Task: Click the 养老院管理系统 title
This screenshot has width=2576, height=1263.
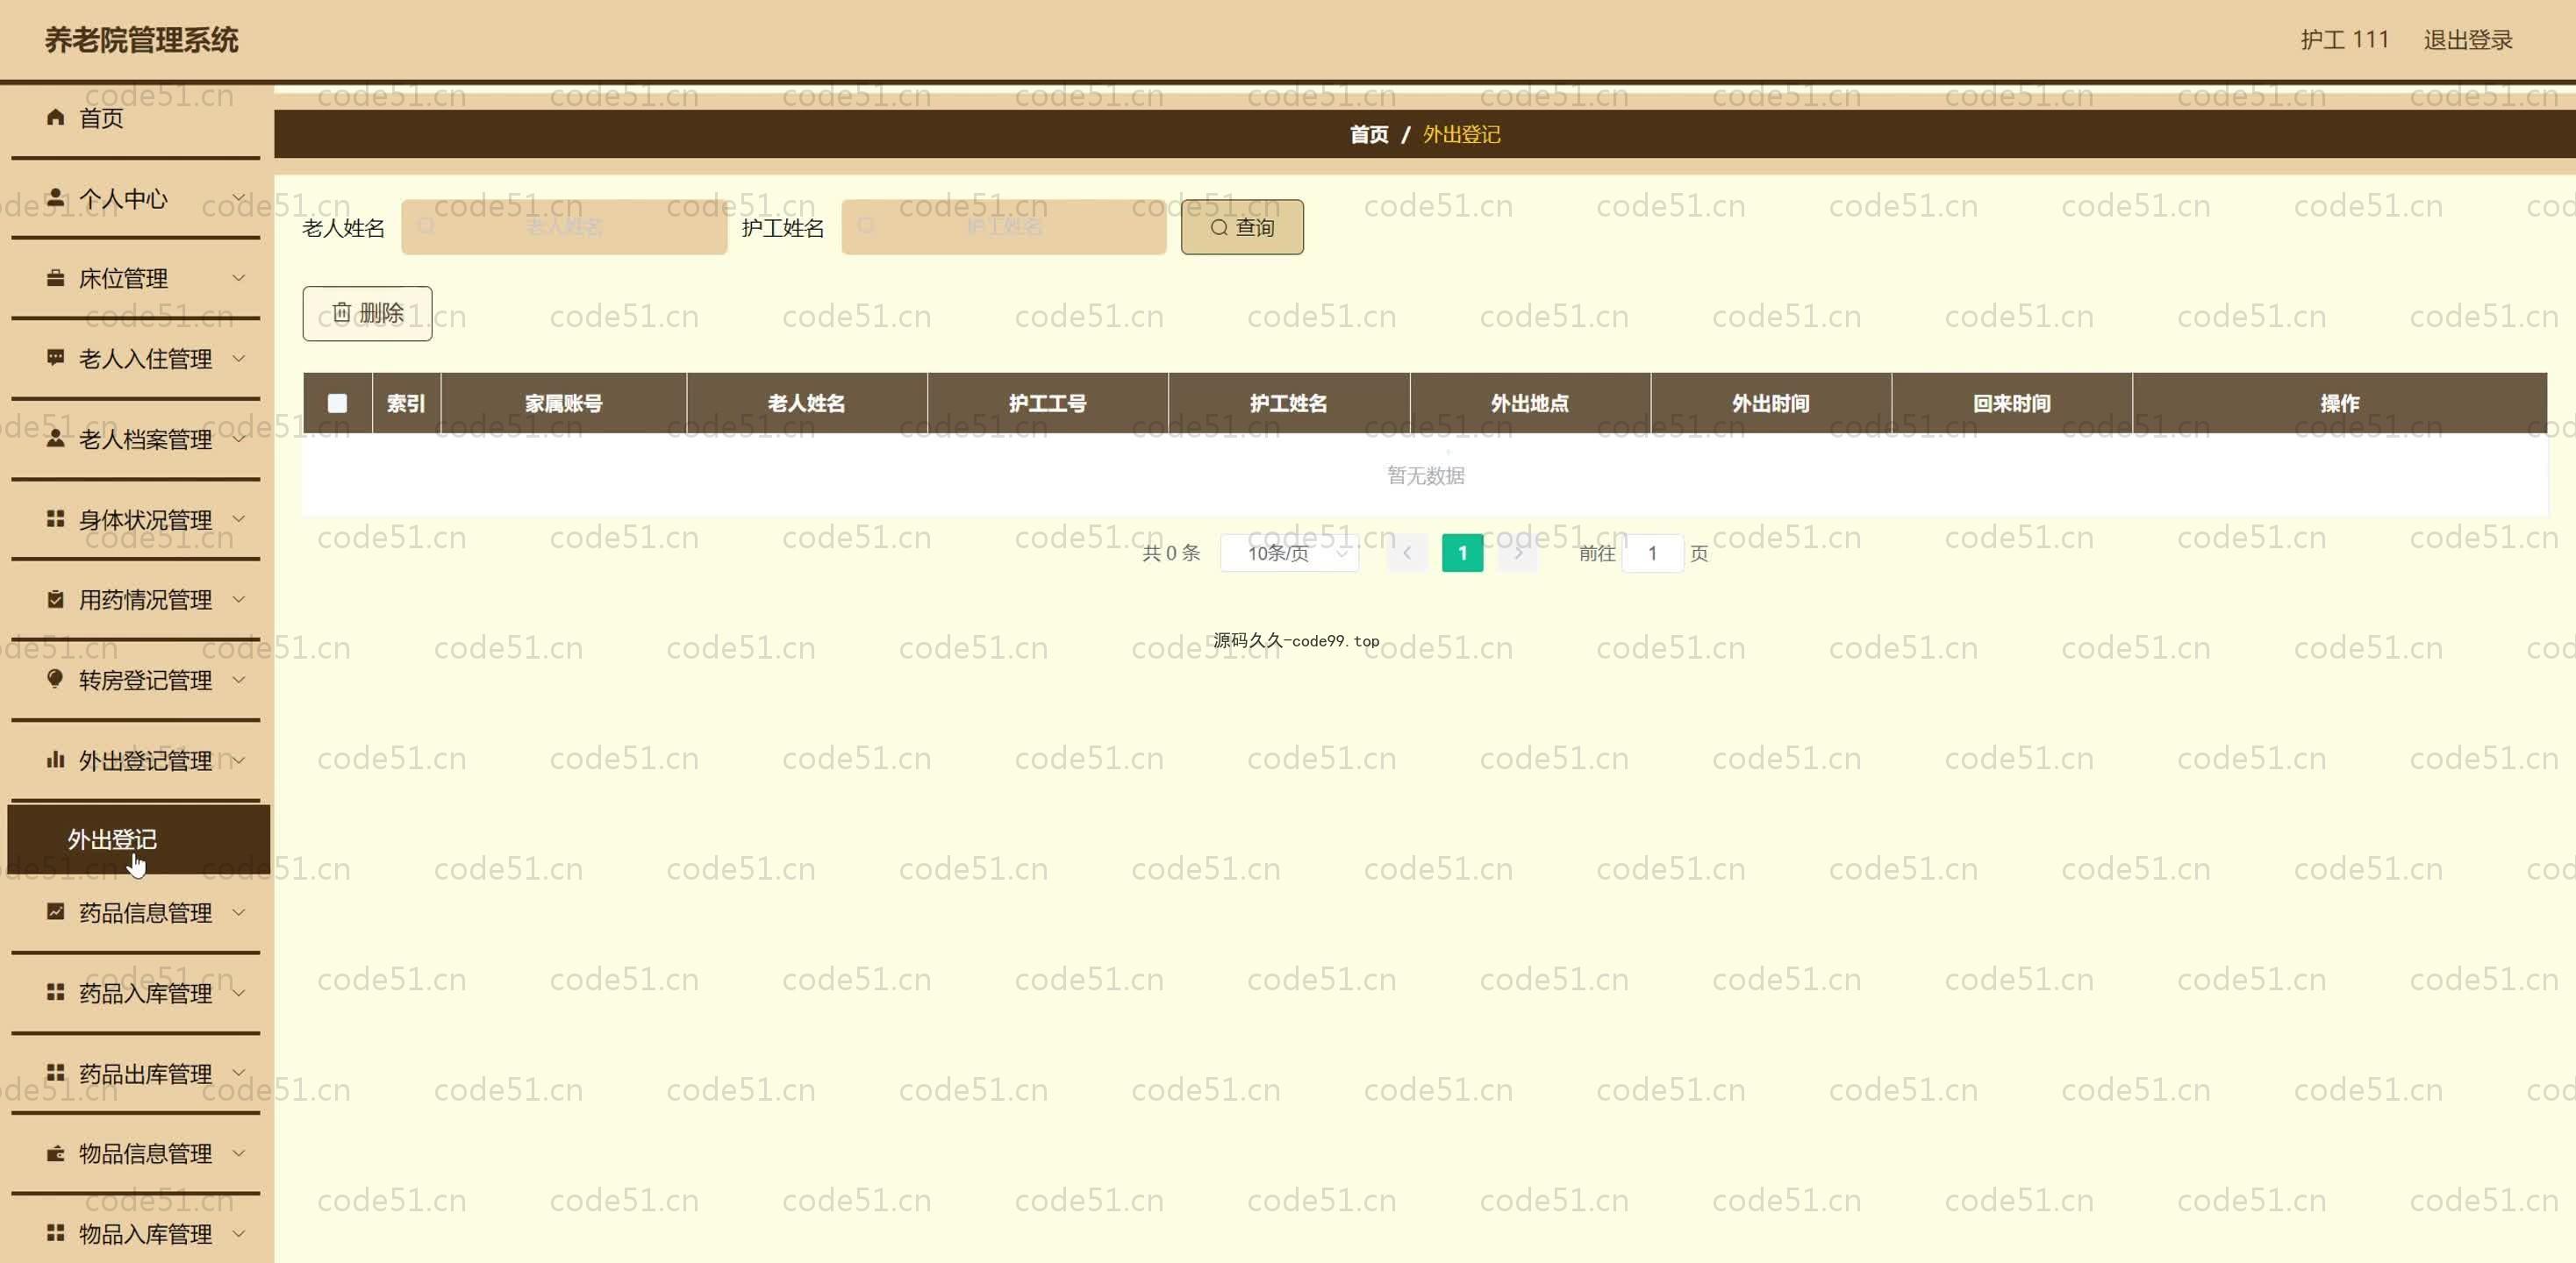Action: pos(141,40)
